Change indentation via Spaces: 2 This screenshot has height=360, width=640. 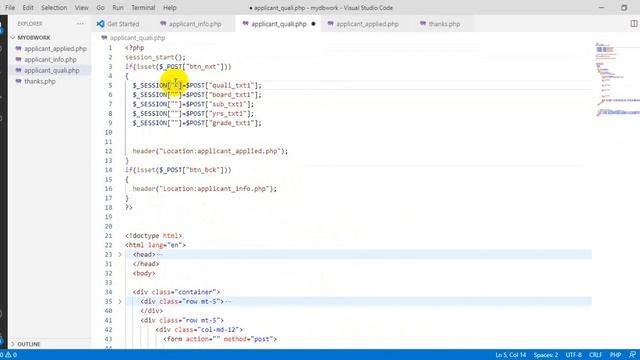point(546,355)
